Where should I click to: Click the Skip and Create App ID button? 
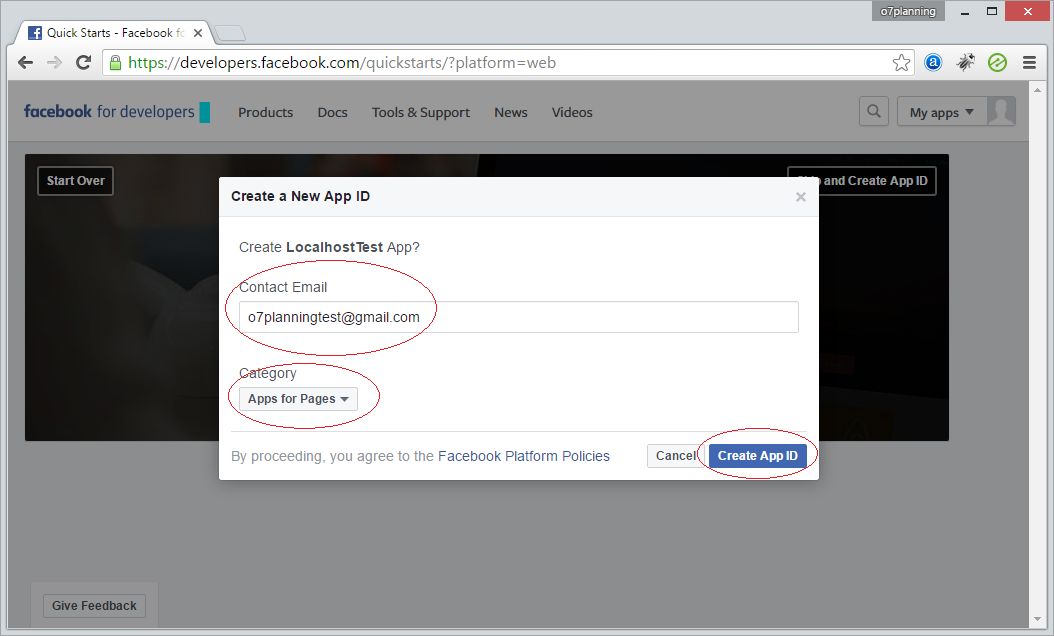[x=862, y=181]
